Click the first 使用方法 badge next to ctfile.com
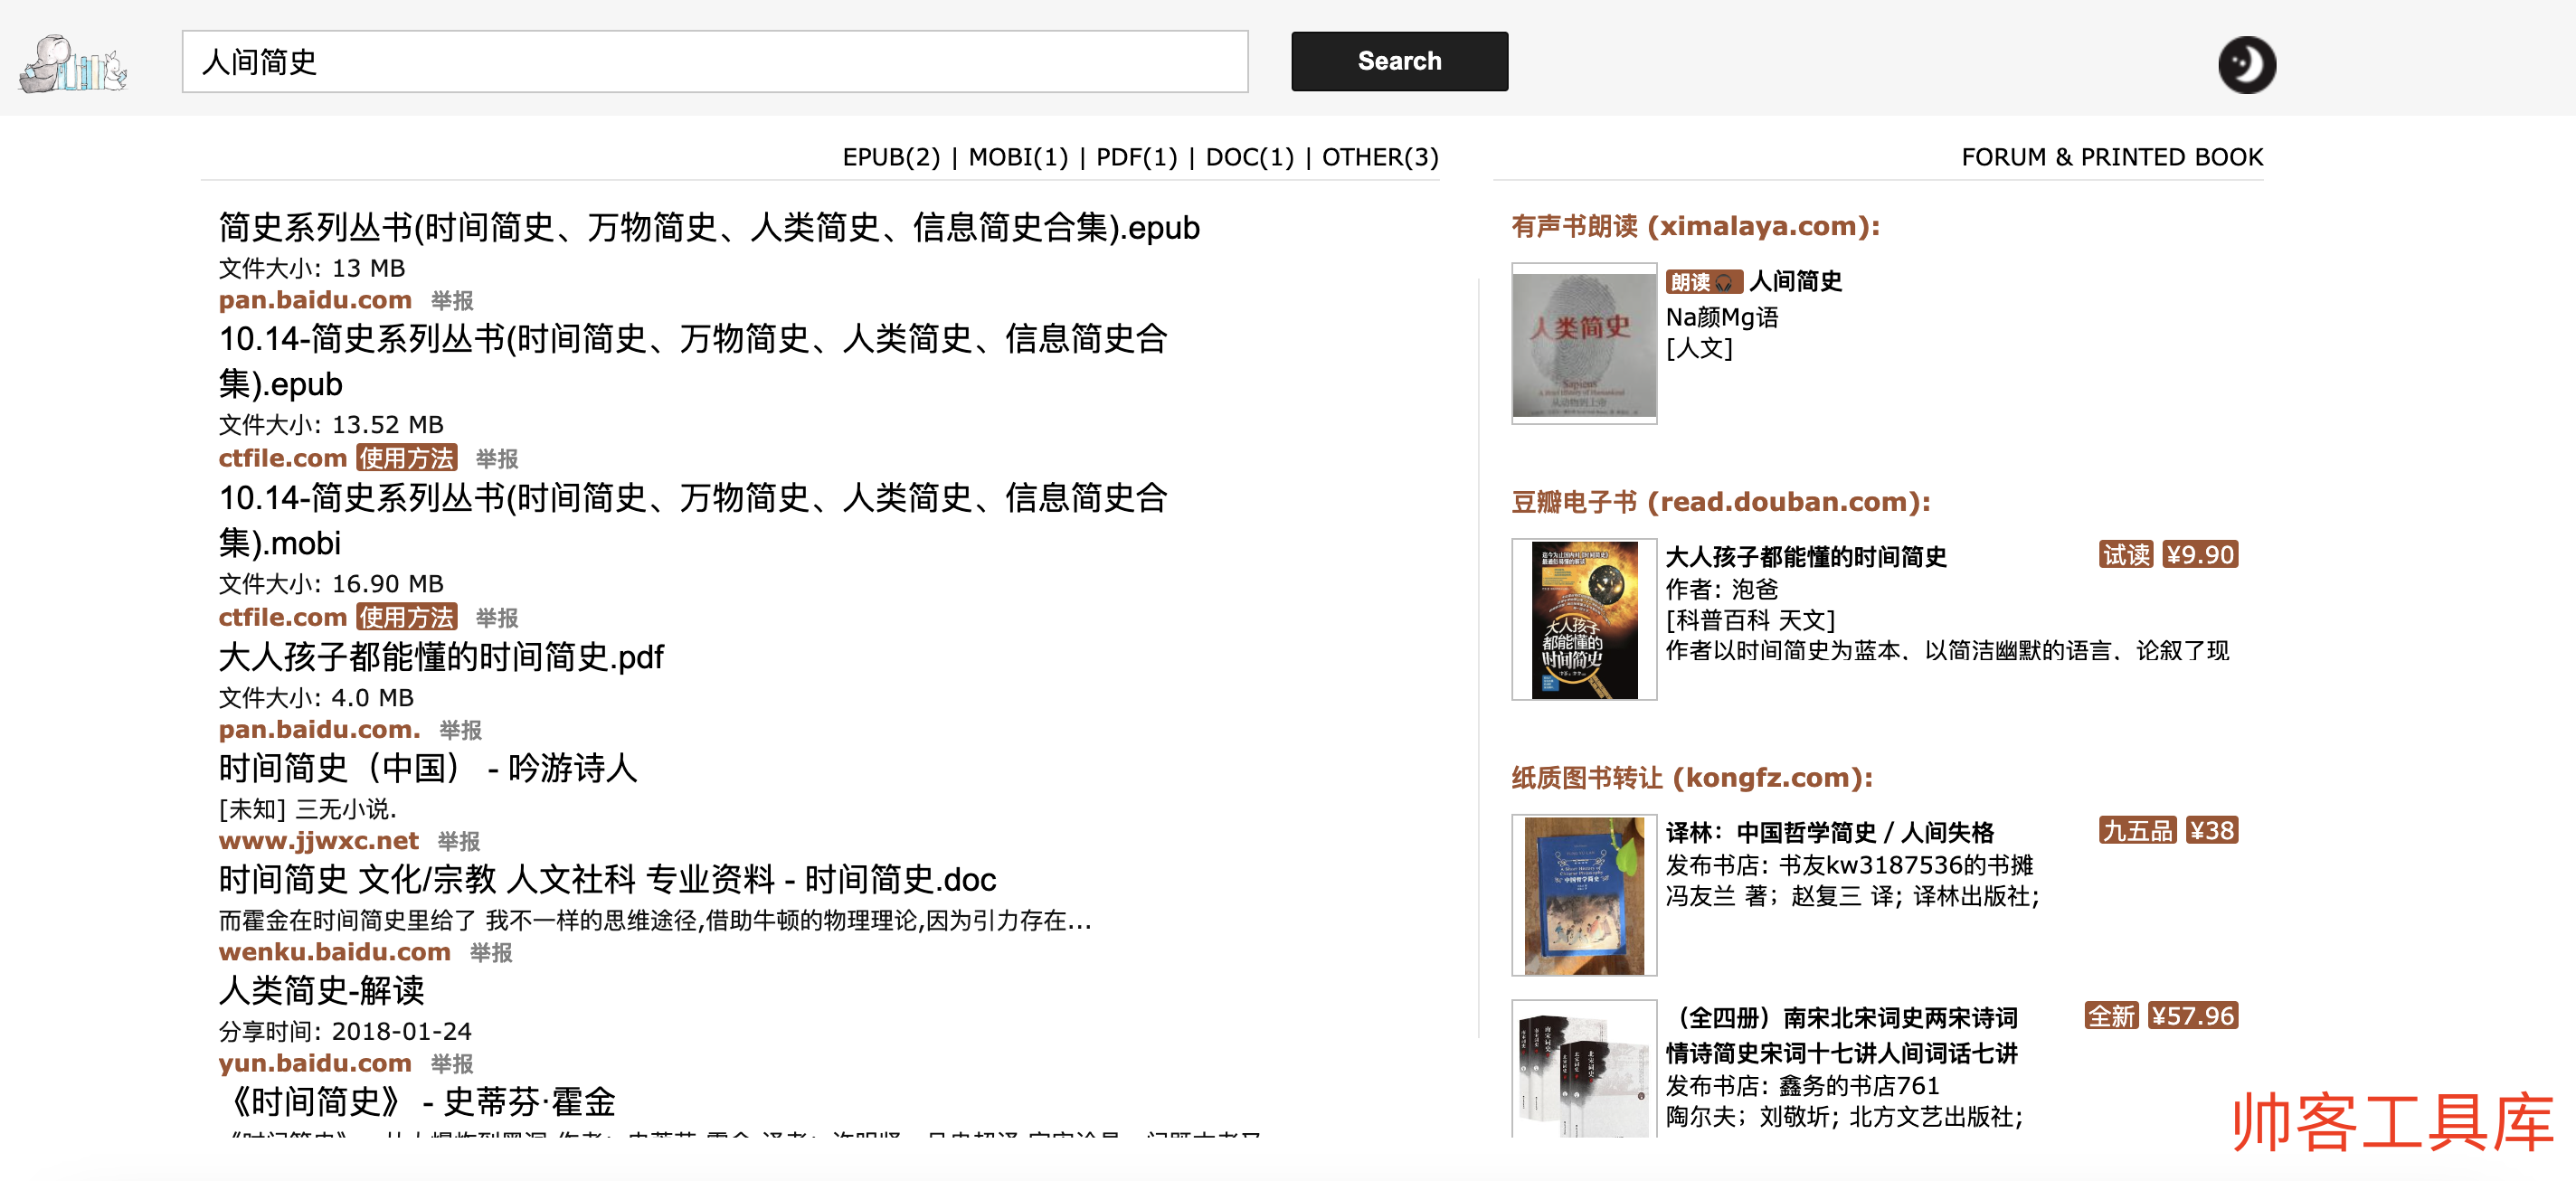The width and height of the screenshot is (2576, 1181). tap(407, 458)
